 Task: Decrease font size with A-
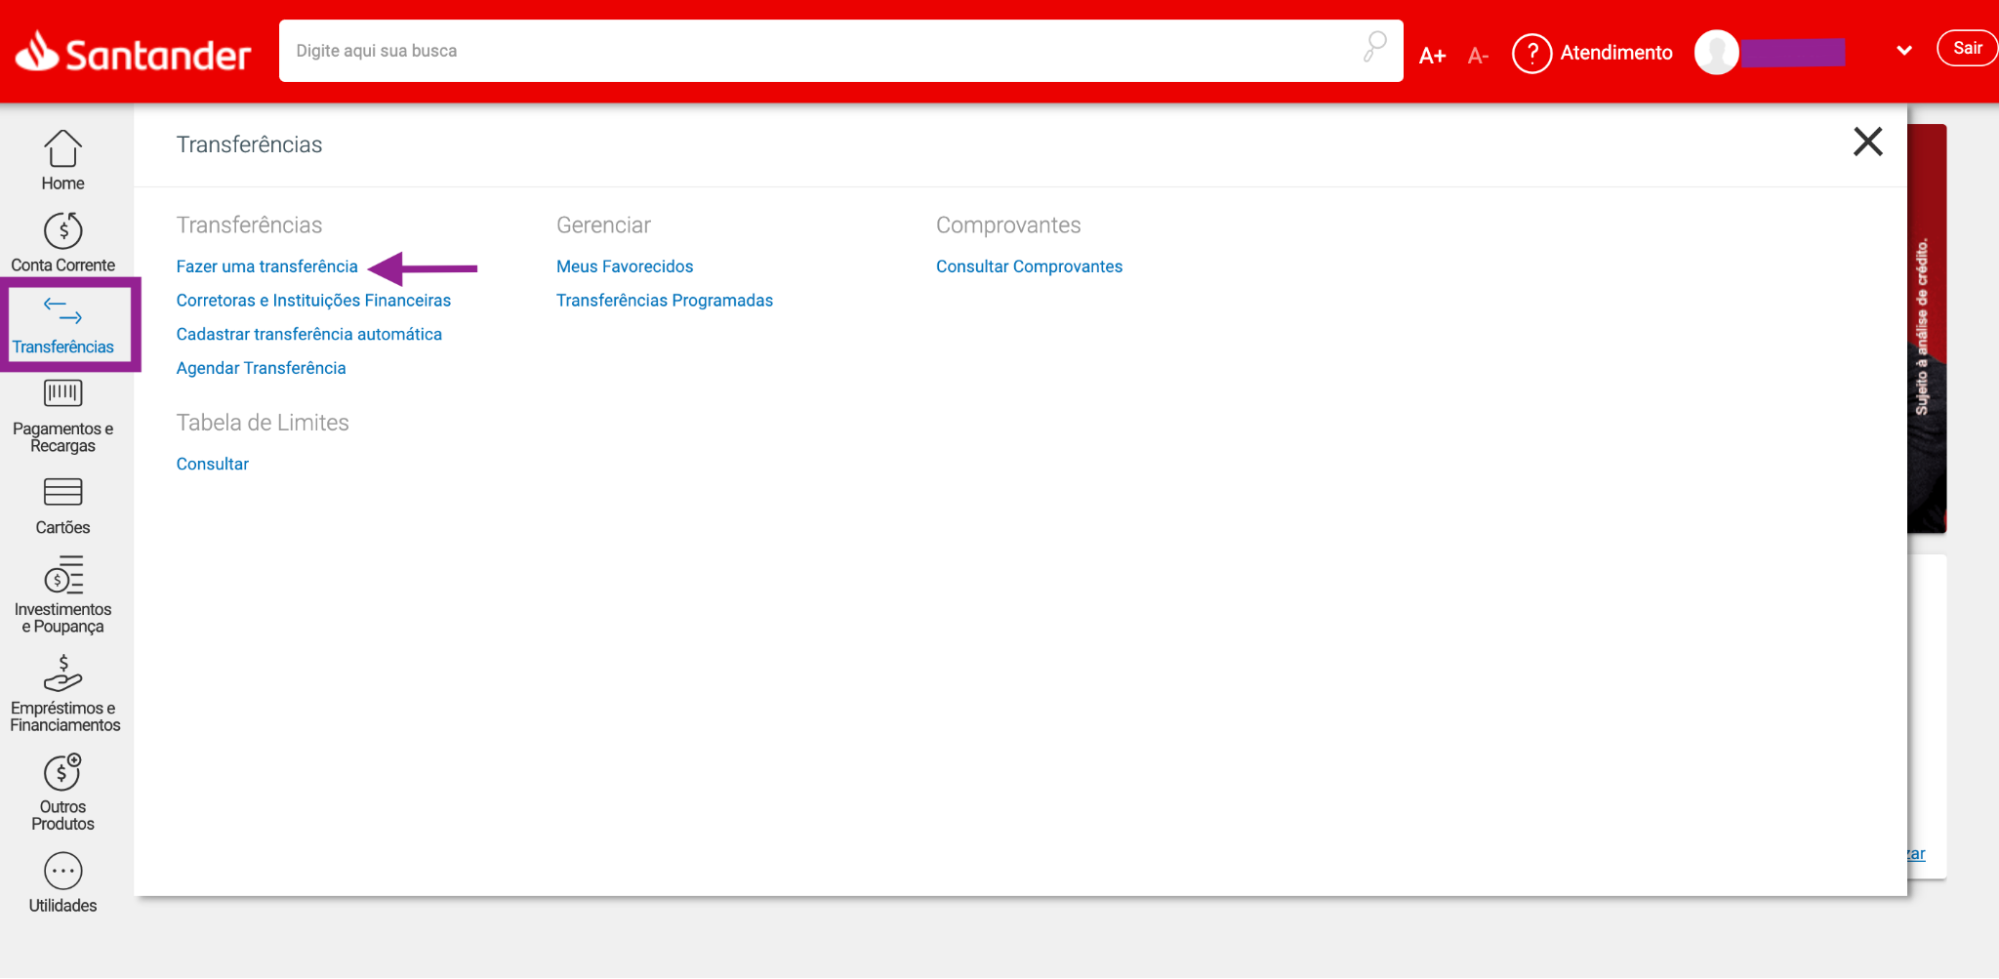coord(1478,56)
